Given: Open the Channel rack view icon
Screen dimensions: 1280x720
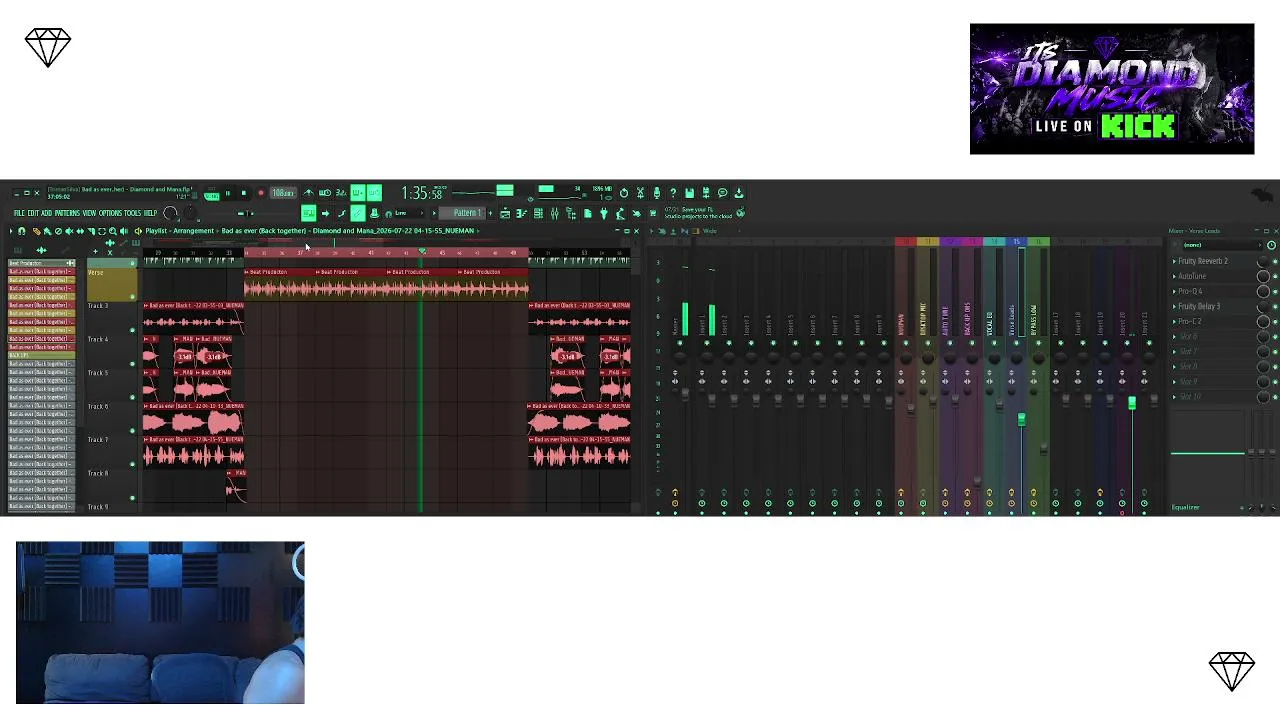Looking at the screenshot, I should [x=538, y=213].
